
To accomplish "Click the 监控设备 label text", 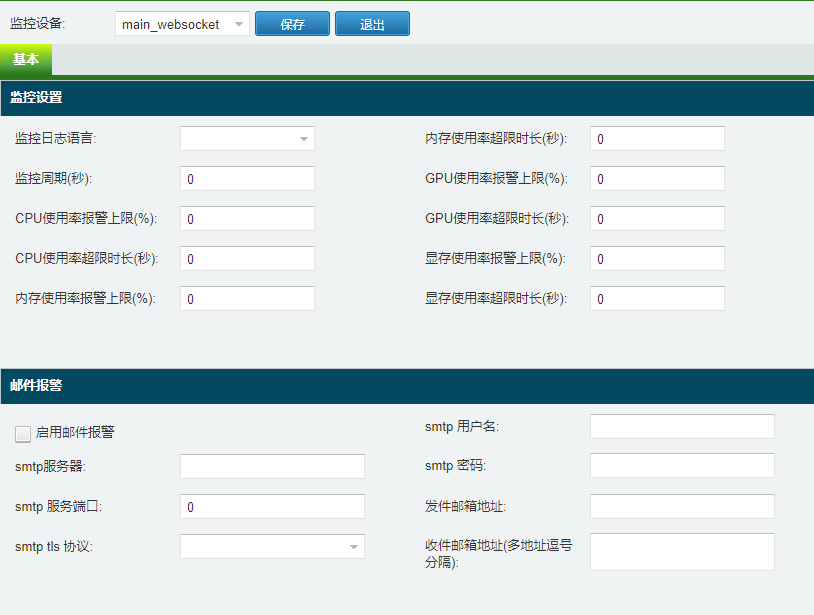I will (x=37, y=23).
